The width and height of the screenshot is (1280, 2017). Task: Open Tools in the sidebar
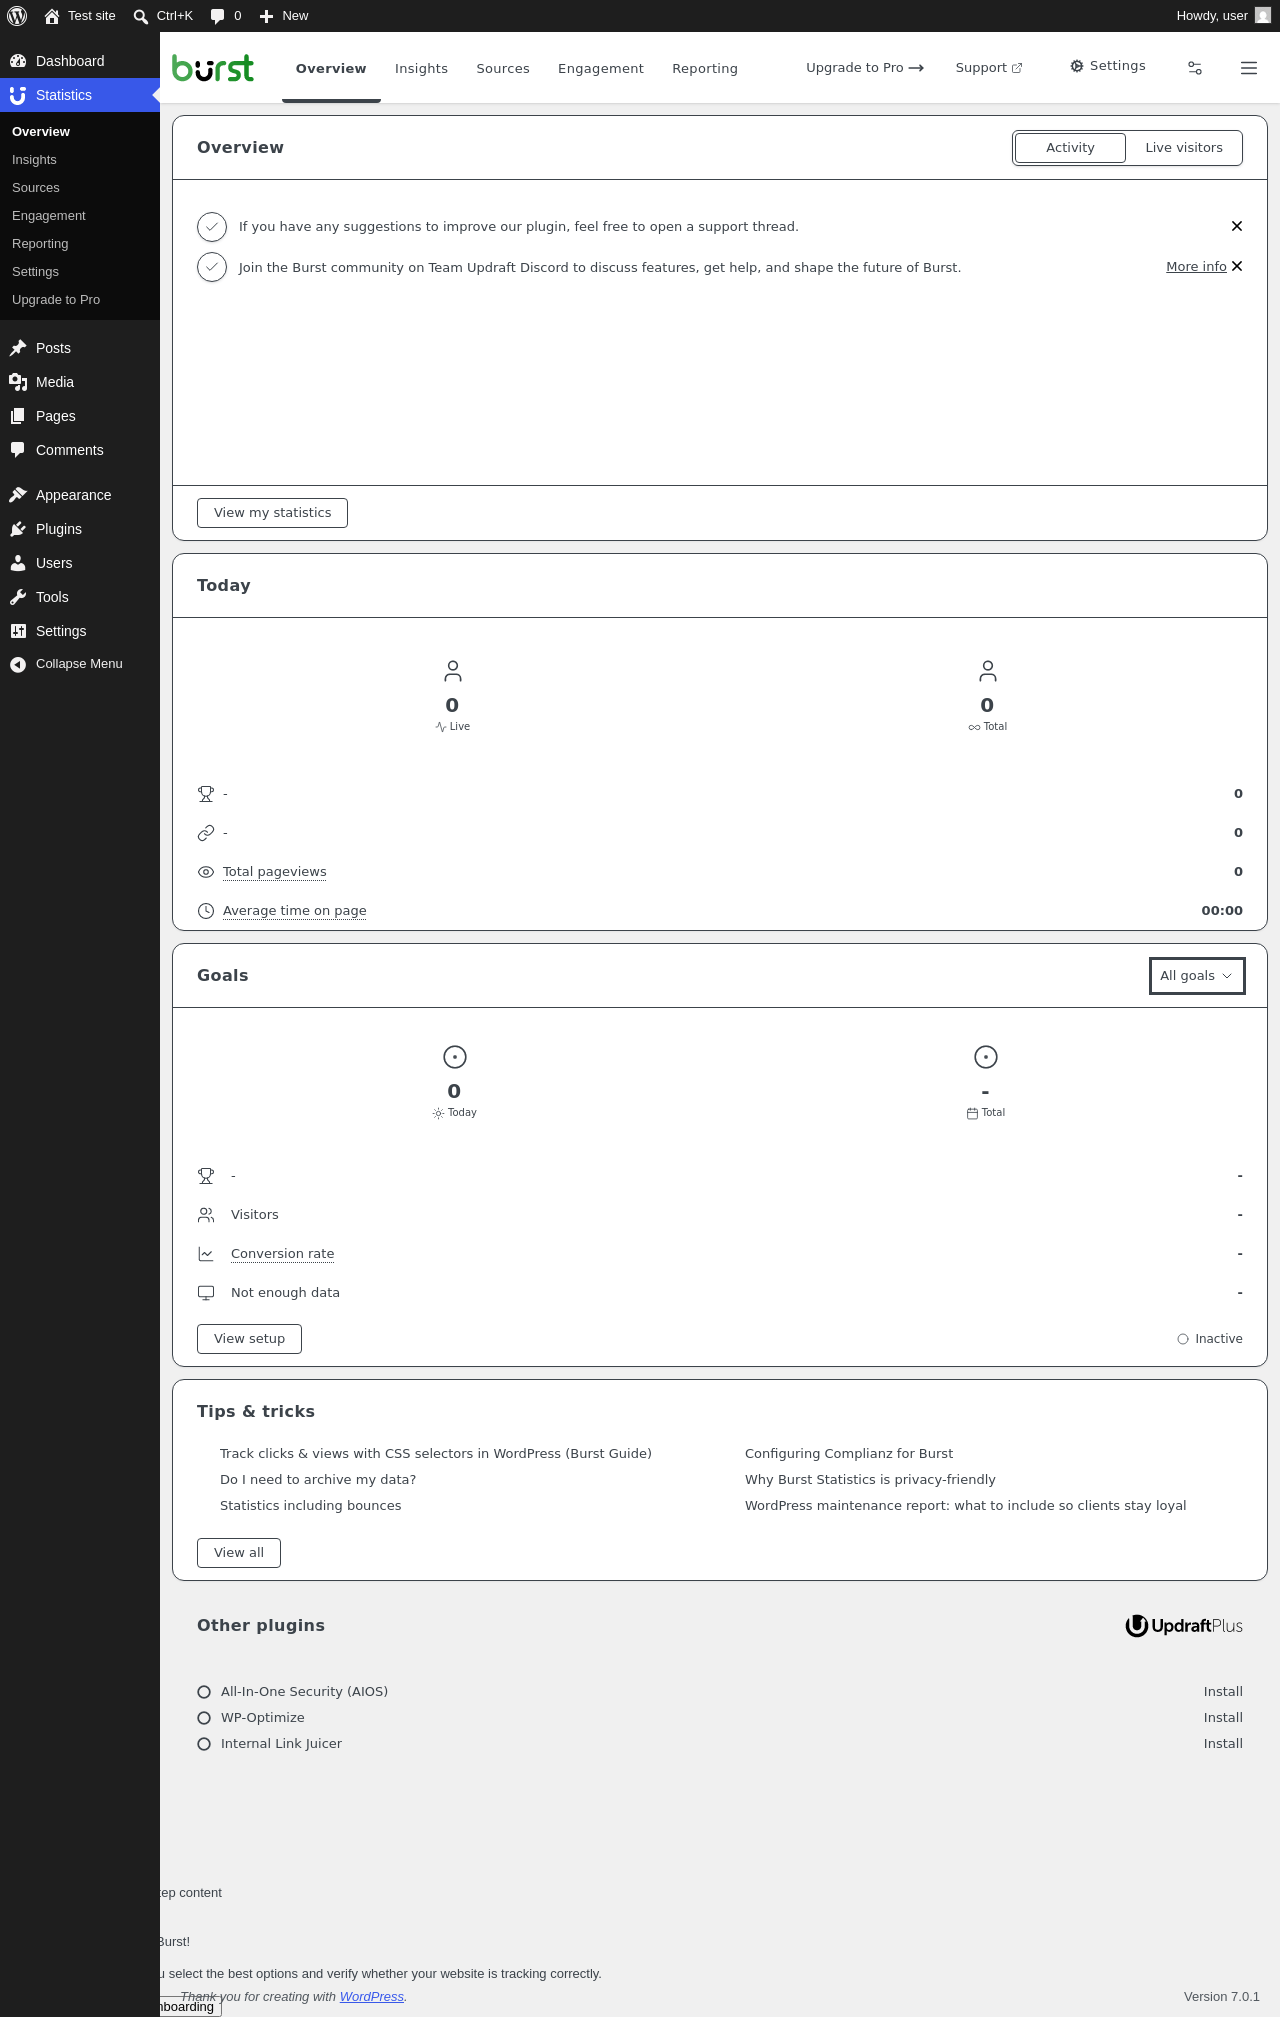(80, 597)
